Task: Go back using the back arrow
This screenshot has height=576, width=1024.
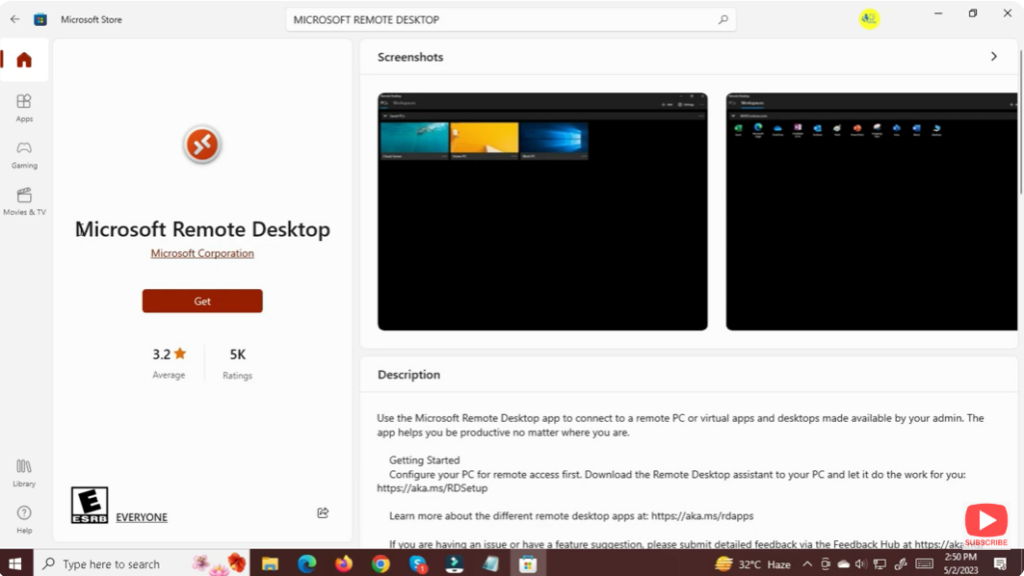Action: (15, 19)
